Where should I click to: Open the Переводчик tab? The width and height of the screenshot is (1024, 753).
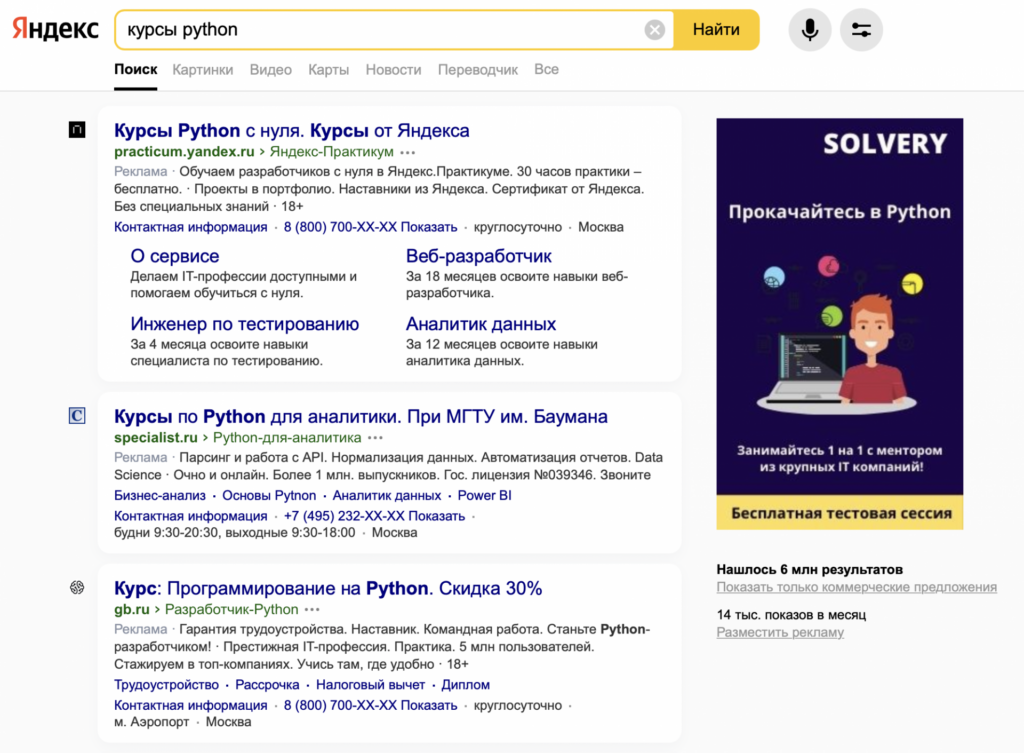tap(478, 69)
